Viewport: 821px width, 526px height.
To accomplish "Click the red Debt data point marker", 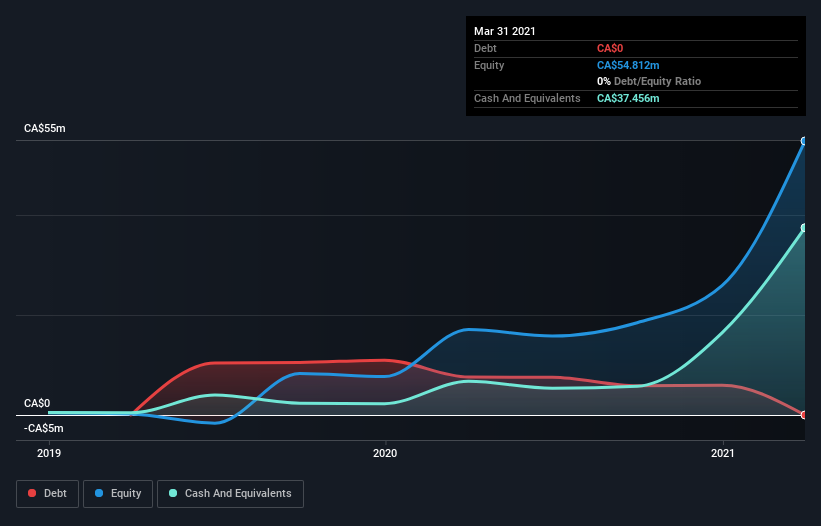I will [x=804, y=415].
